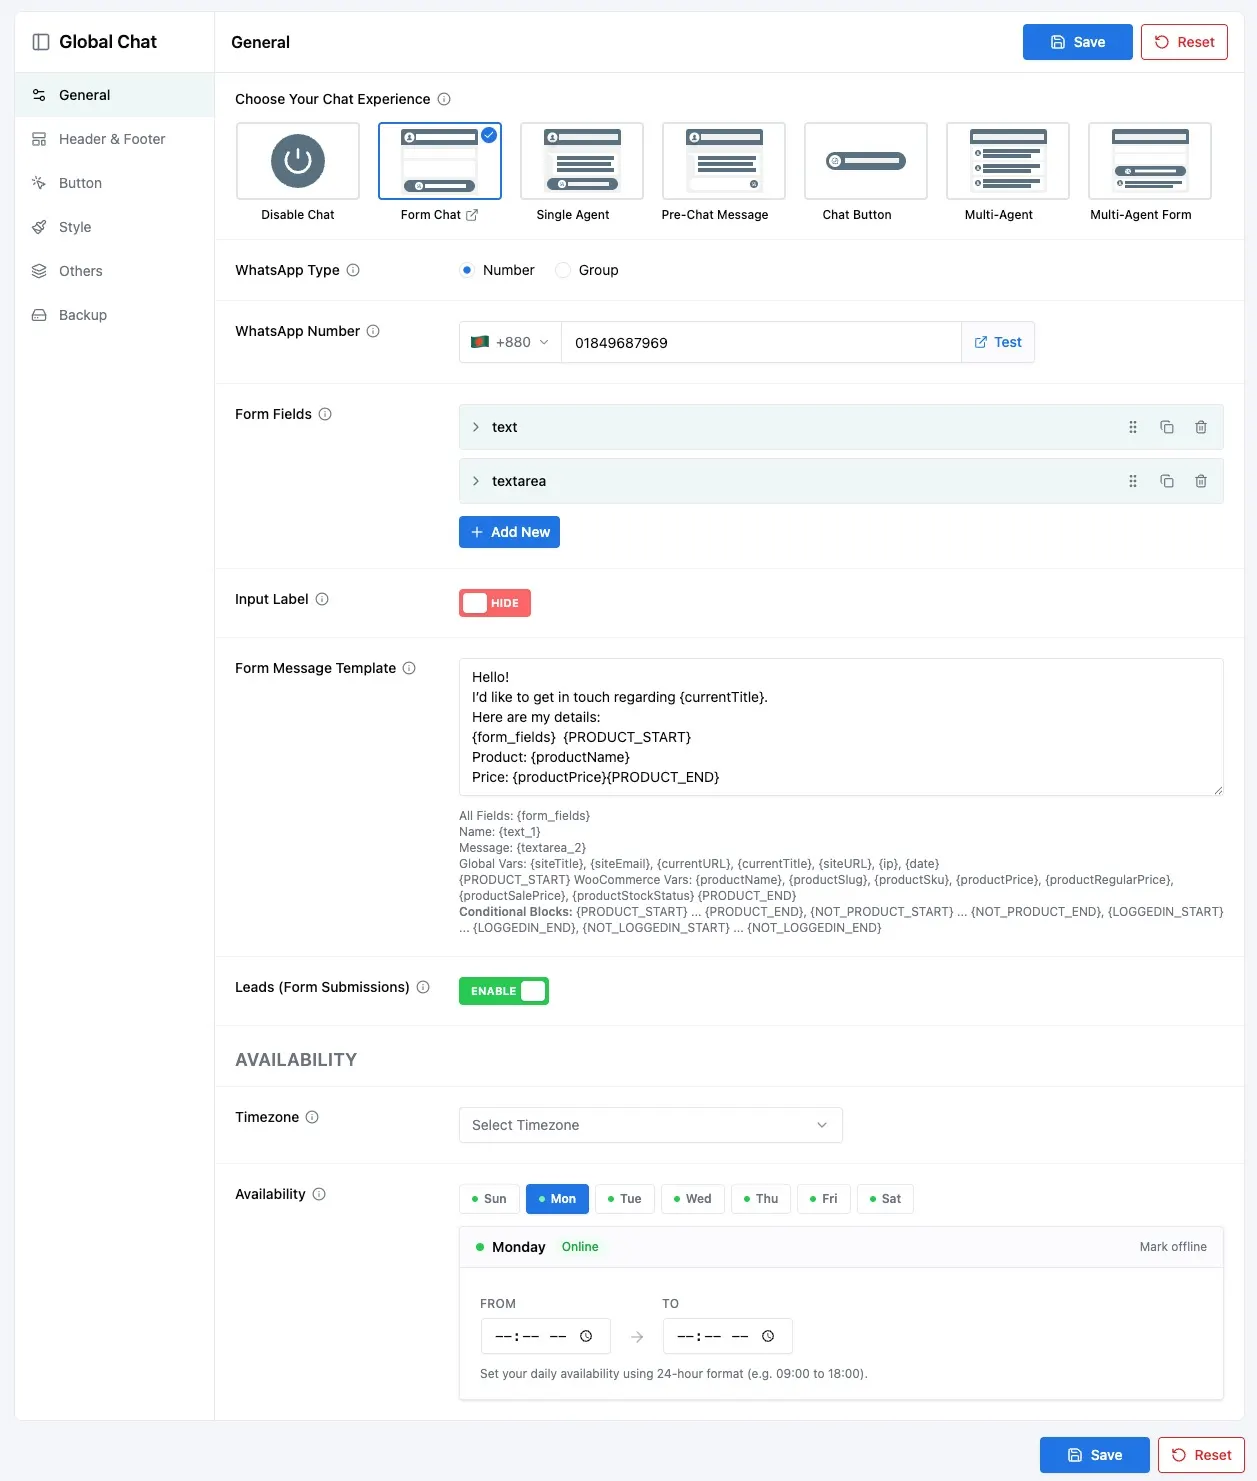Choose the Multi-Agent experience
Screen dimensions: 1257x1481
coord(1008,161)
